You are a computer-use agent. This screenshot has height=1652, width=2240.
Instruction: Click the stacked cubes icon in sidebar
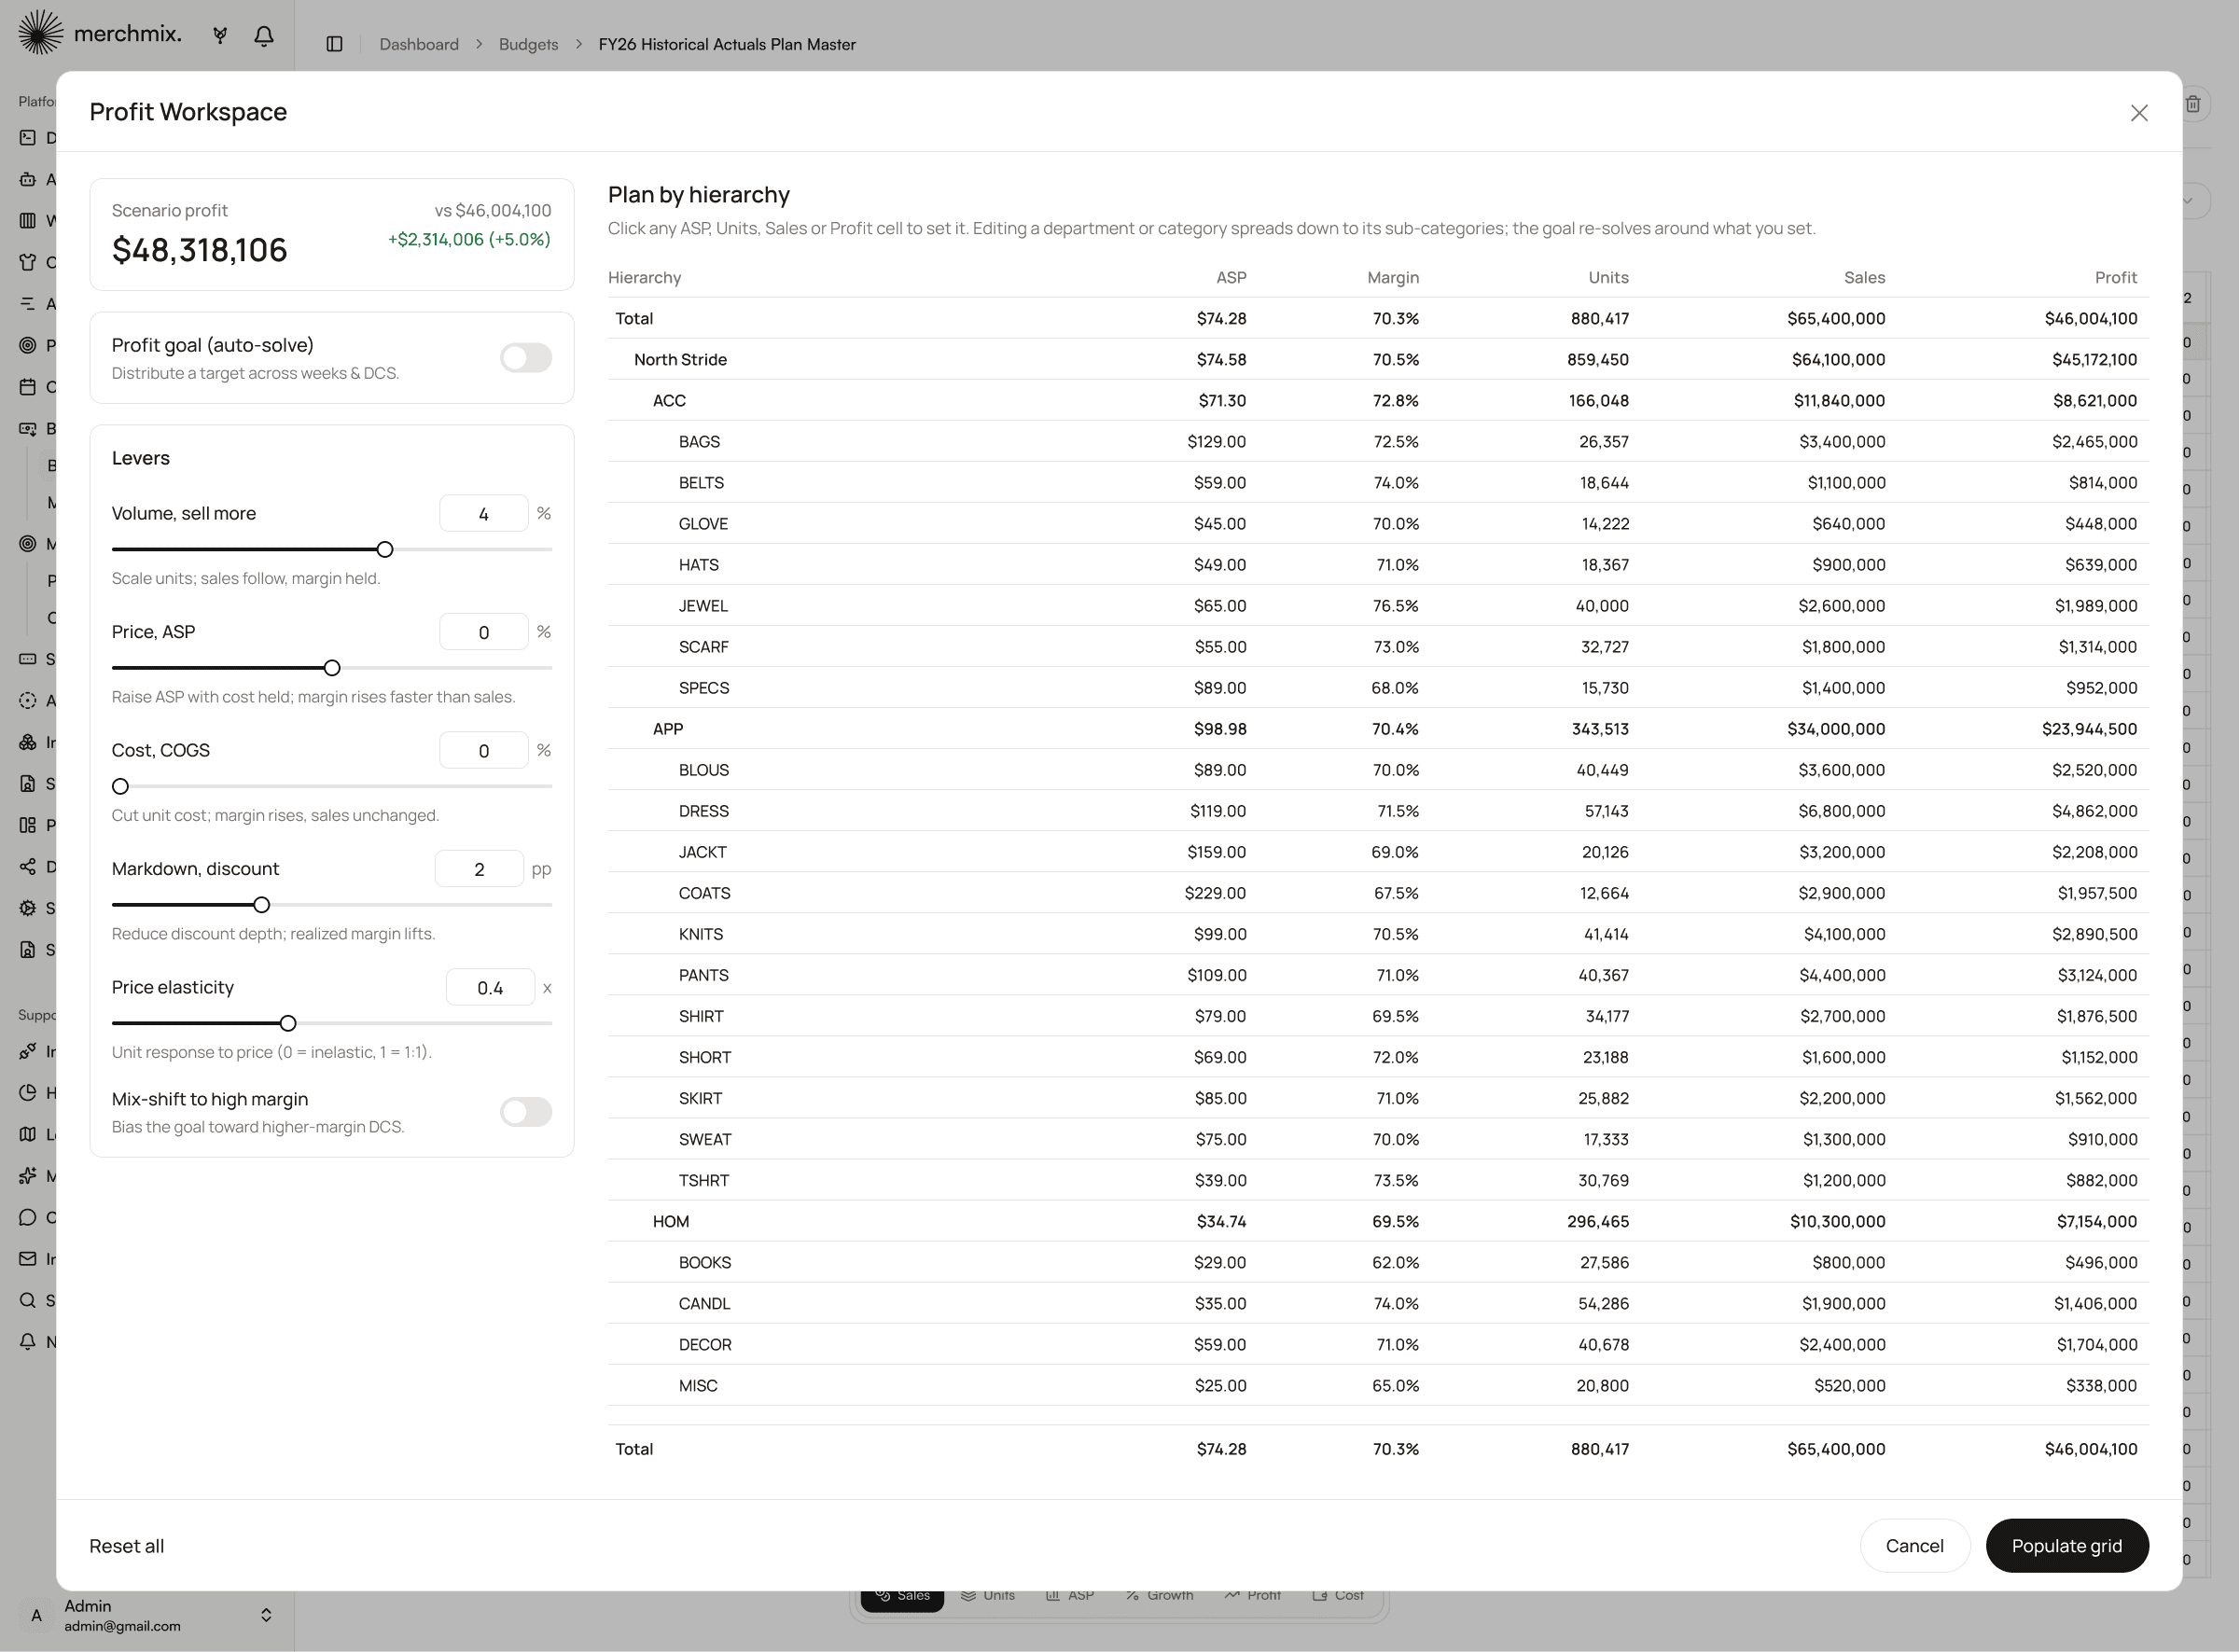pyautogui.click(x=28, y=742)
